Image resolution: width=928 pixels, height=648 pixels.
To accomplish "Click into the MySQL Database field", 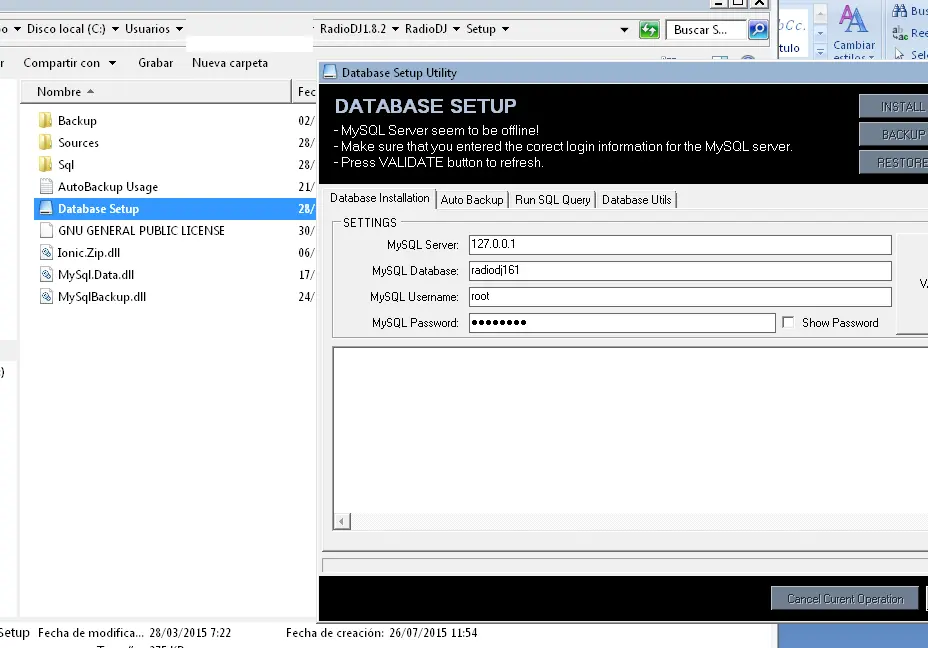I will [x=679, y=271].
